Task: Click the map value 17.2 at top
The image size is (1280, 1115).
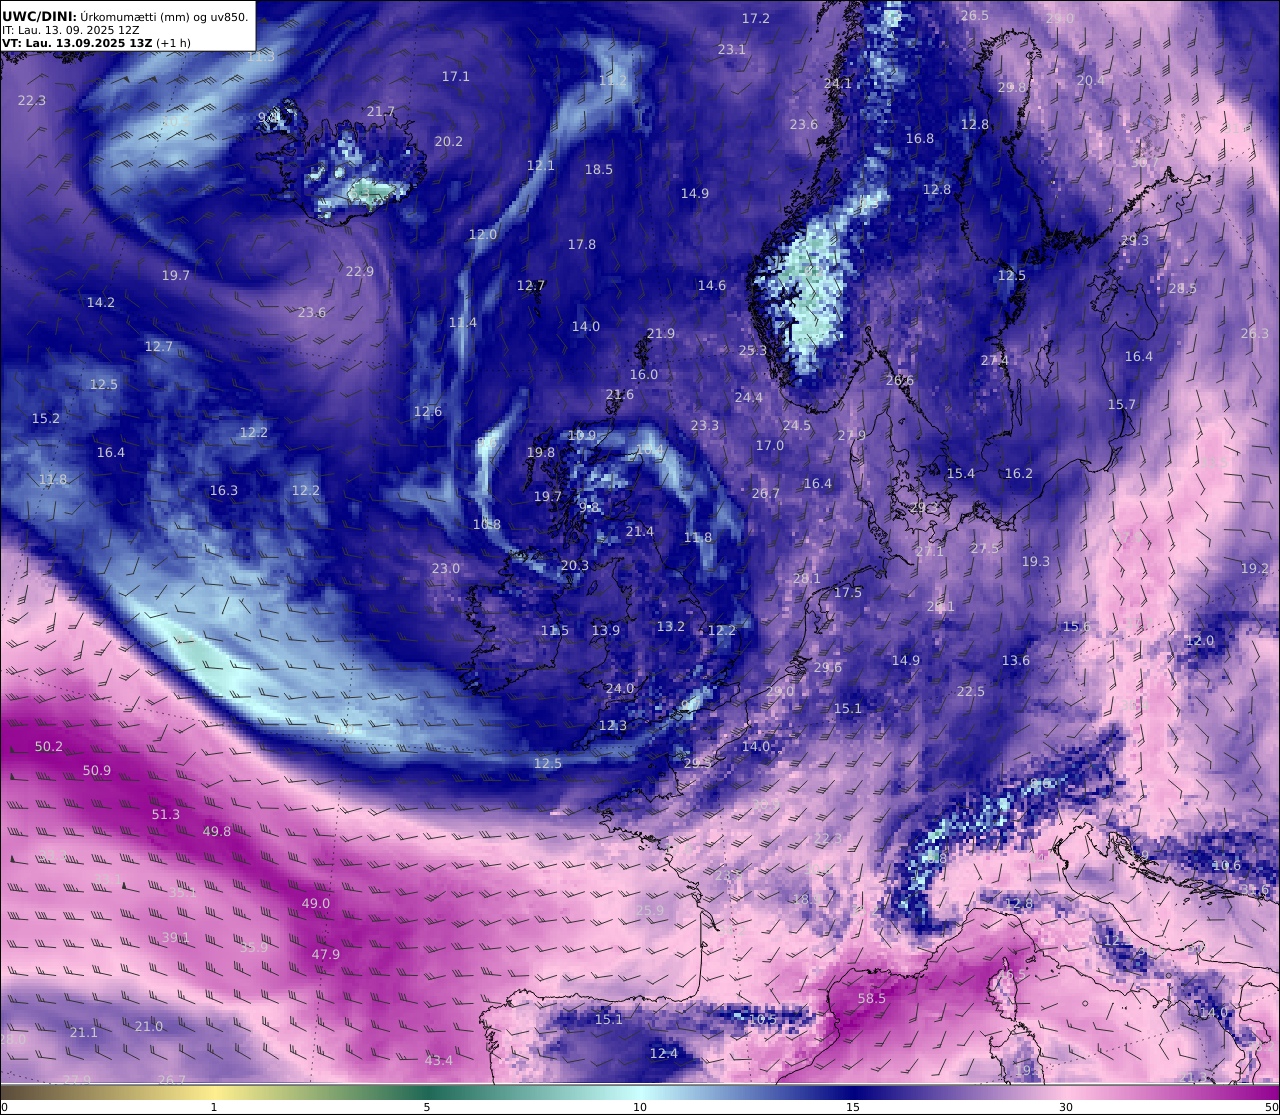Action: click(756, 18)
